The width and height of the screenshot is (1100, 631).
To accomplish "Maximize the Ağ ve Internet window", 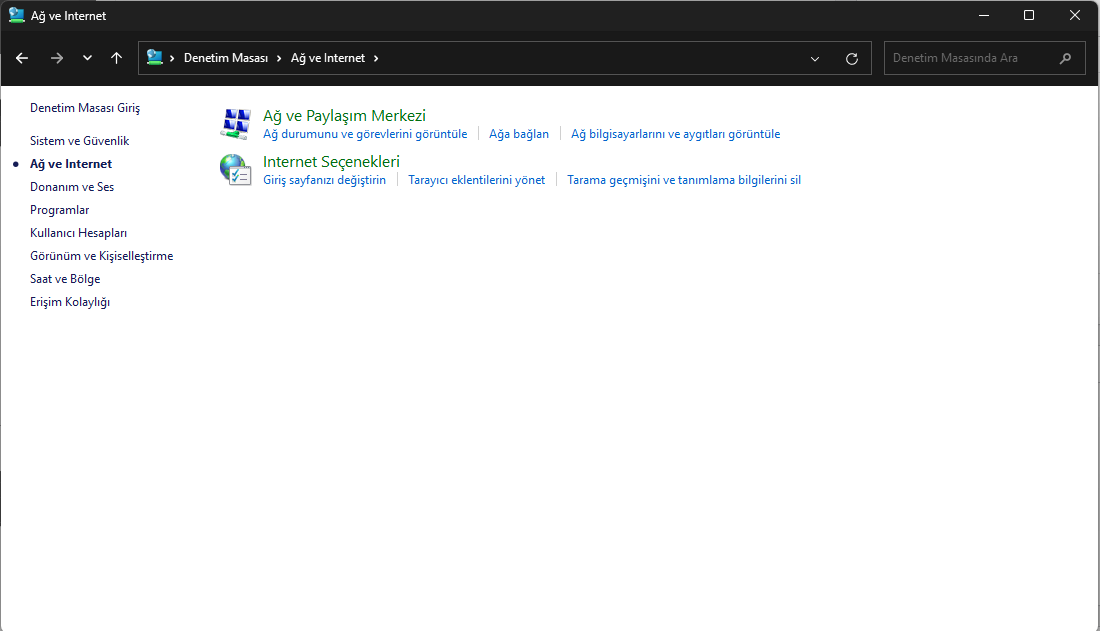I will 1029,15.
